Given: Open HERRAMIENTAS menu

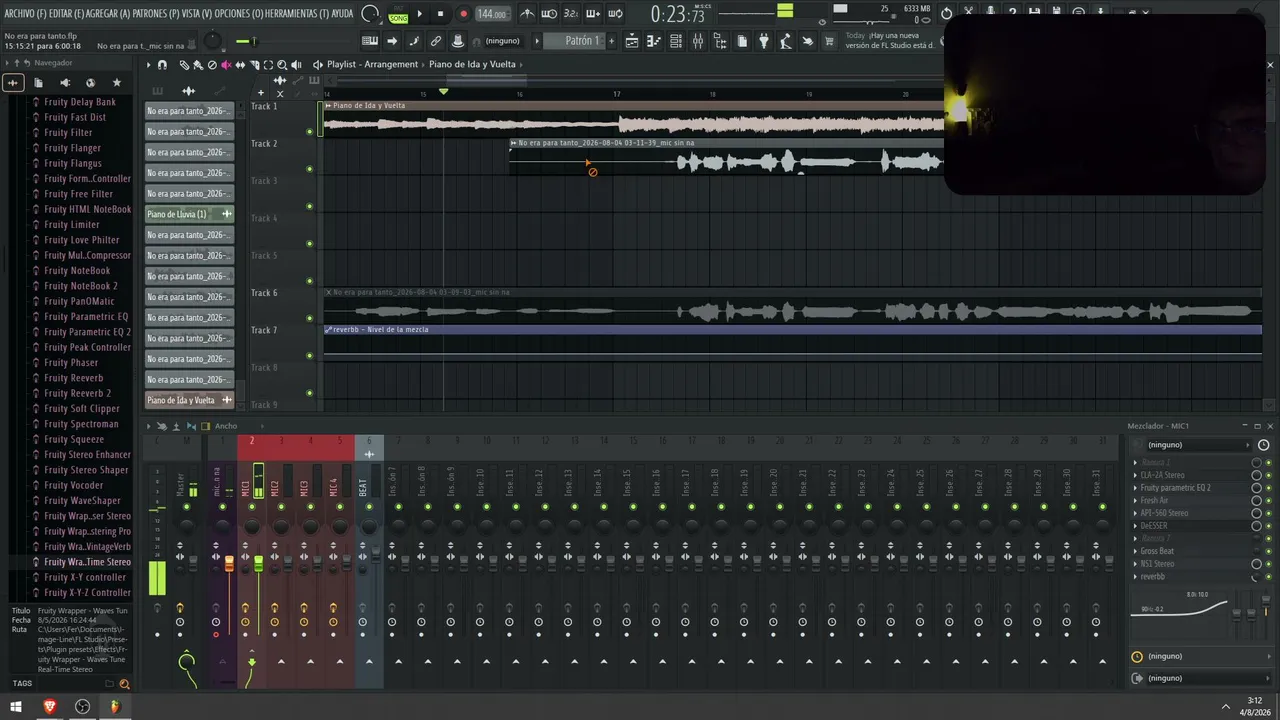Looking at the screenshot, I should pyautogui.click(x=297, y=14).
